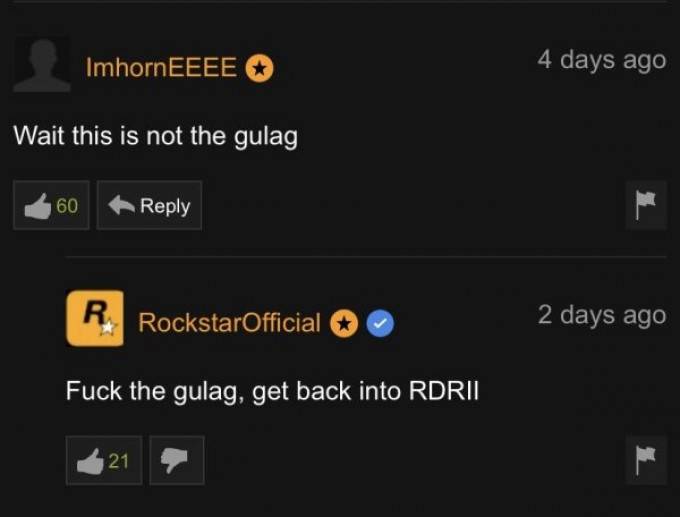Upvote the RockstarOfficial reply
The height and width of the screenshot is (517, 680).
(x=104, y=460)
